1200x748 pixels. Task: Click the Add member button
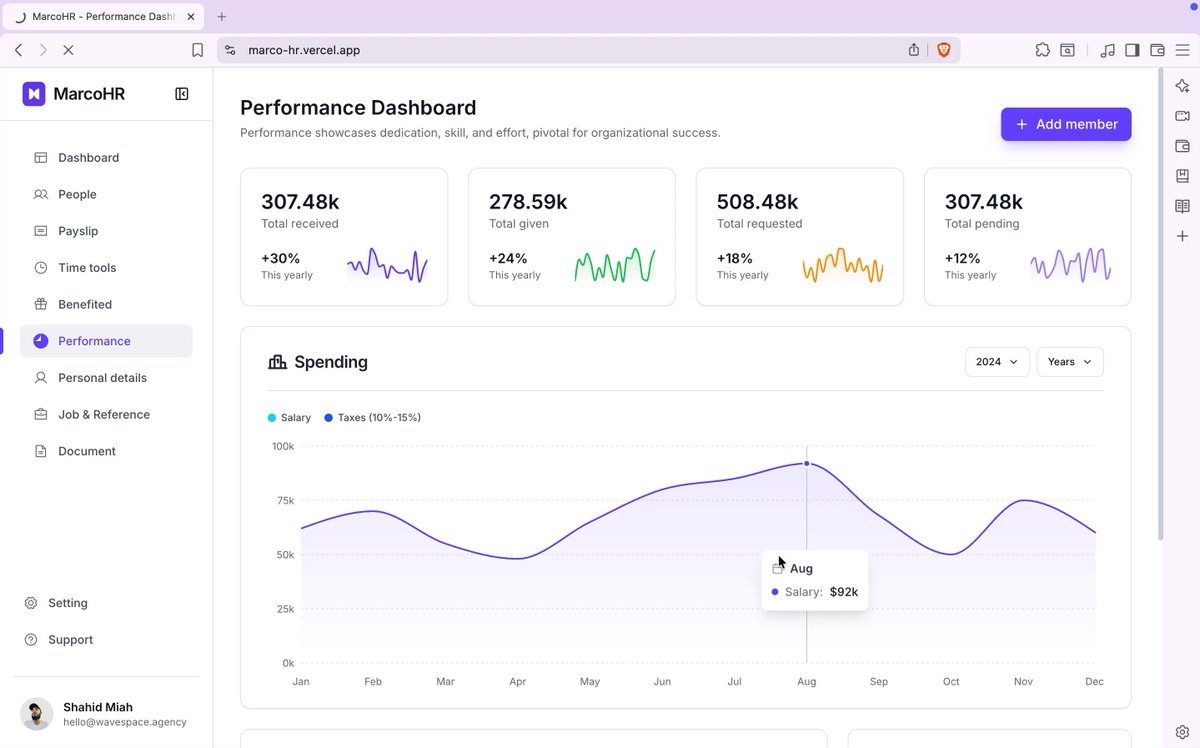1066,124
